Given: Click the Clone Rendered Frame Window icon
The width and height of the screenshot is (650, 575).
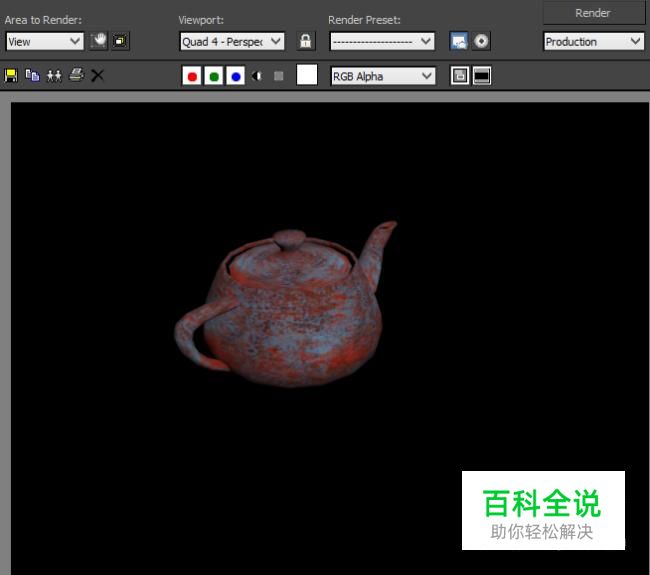Looking at the screenshot, I should (x=54, y=75).
